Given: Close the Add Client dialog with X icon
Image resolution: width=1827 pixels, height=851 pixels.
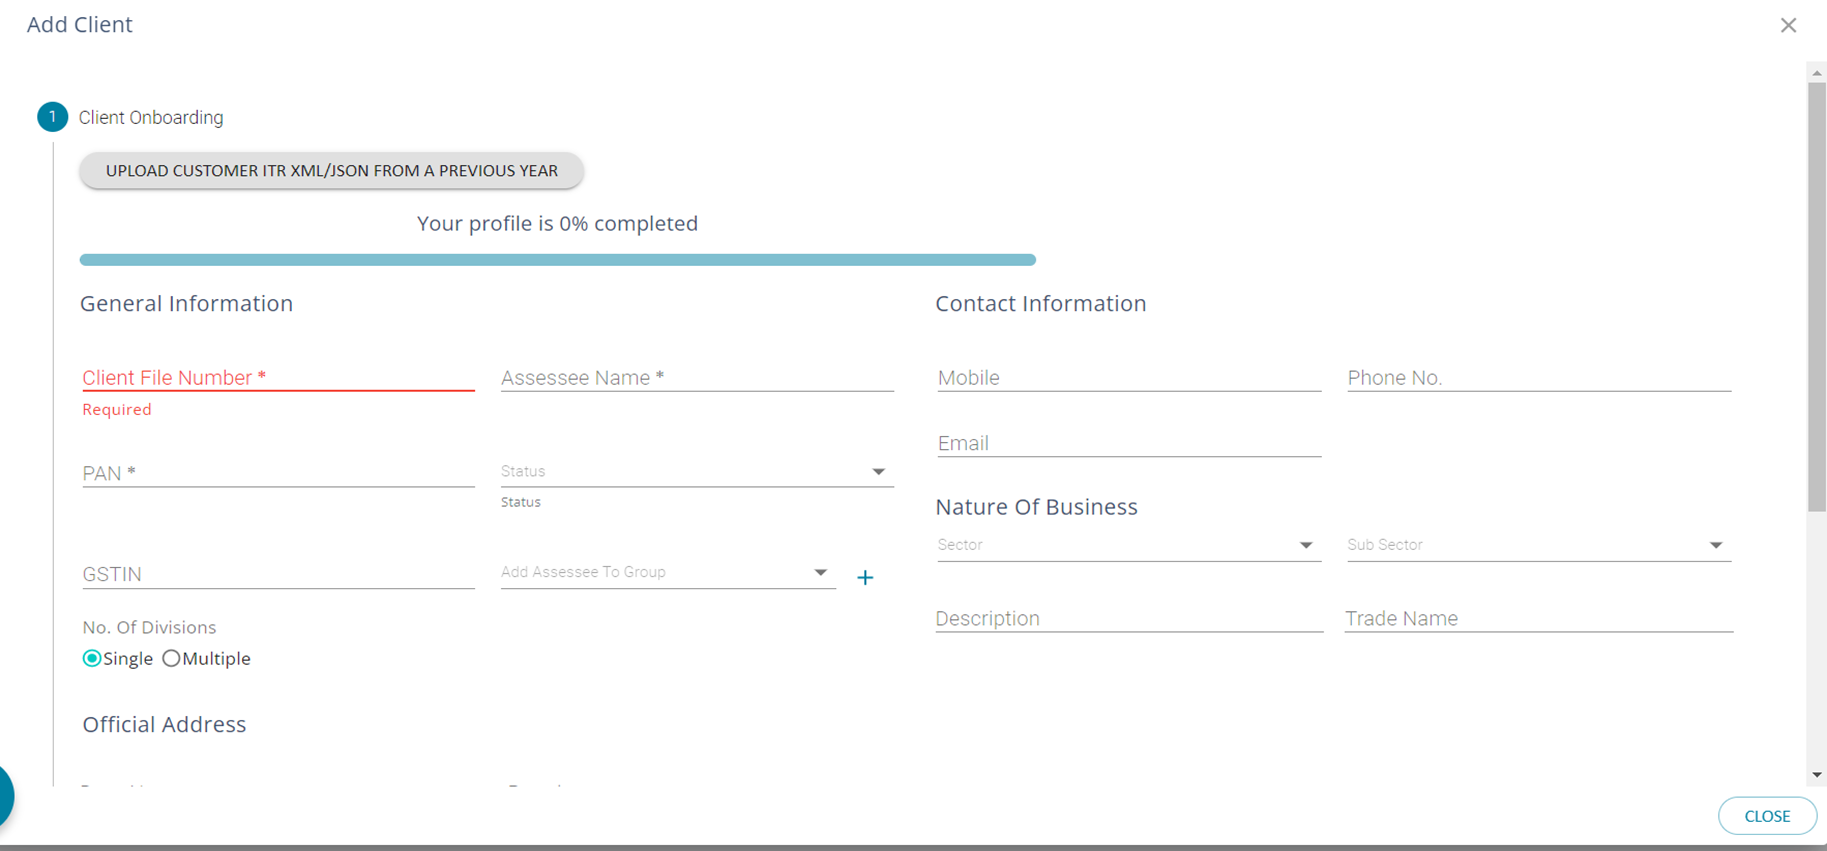Looking at the screenshot, I should click(1788, 25).
